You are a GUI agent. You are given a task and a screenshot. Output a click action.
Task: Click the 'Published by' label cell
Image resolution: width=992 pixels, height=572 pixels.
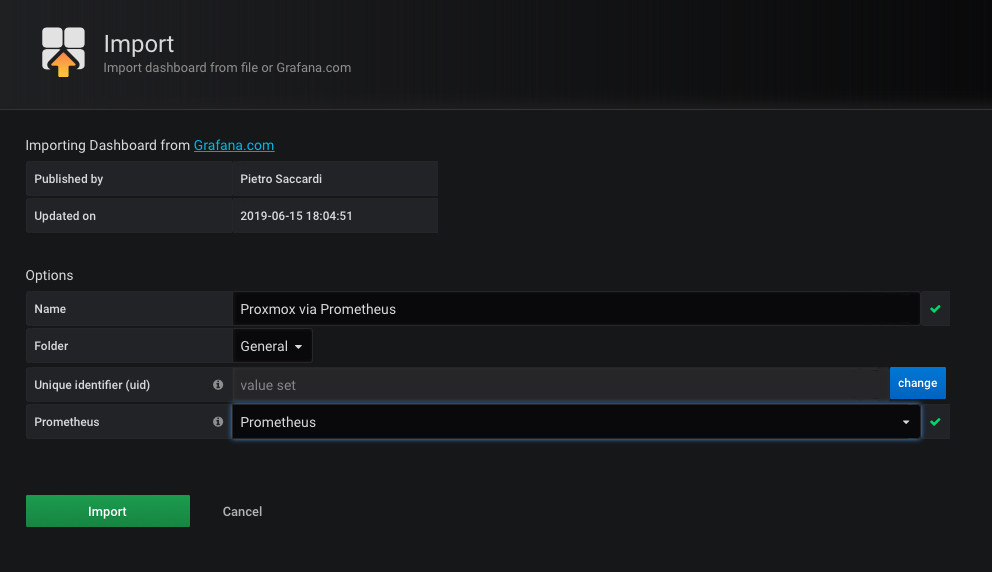tap(129, 179)
